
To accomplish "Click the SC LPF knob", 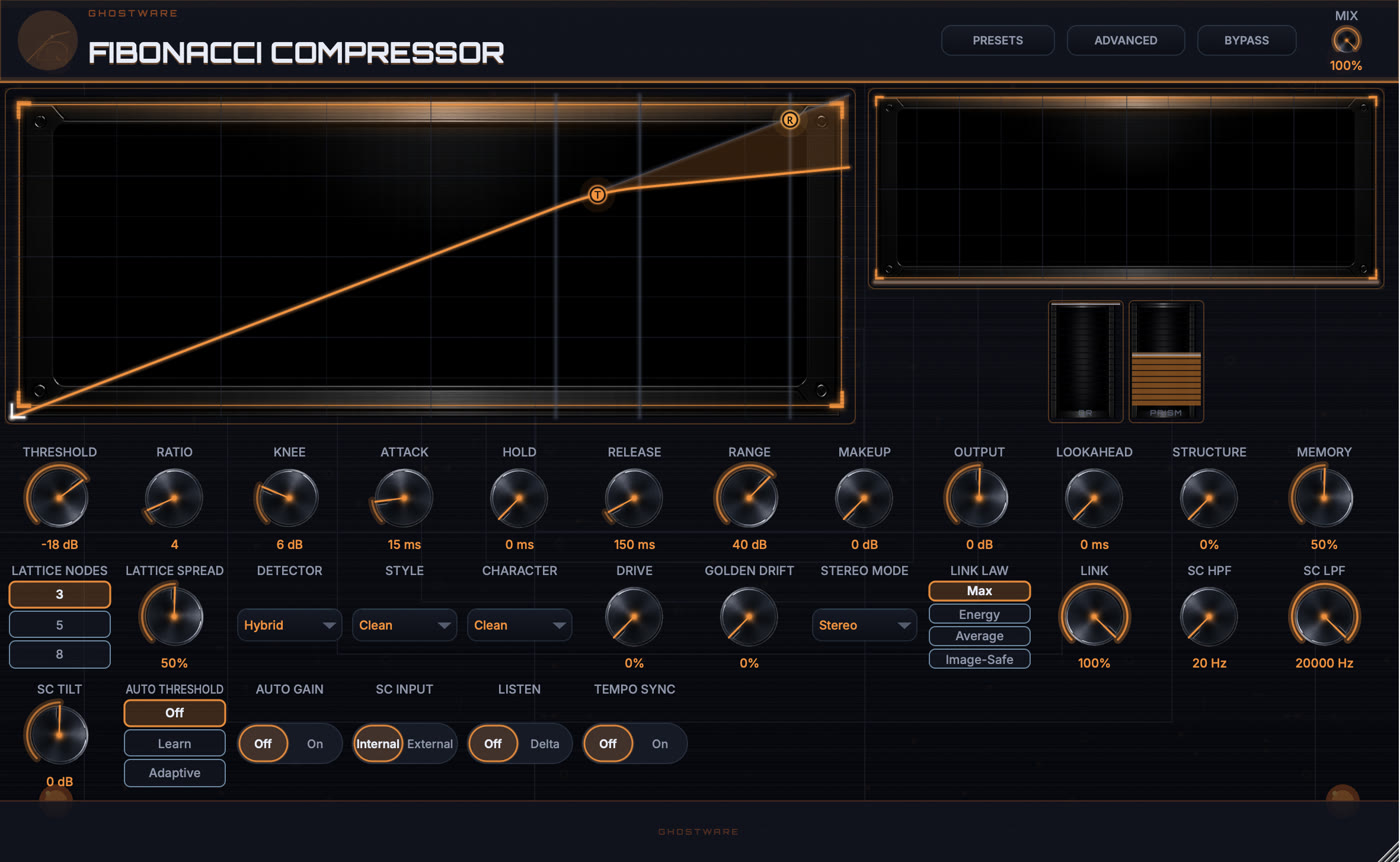I will pyautogui.click(x=1324, y=616).
